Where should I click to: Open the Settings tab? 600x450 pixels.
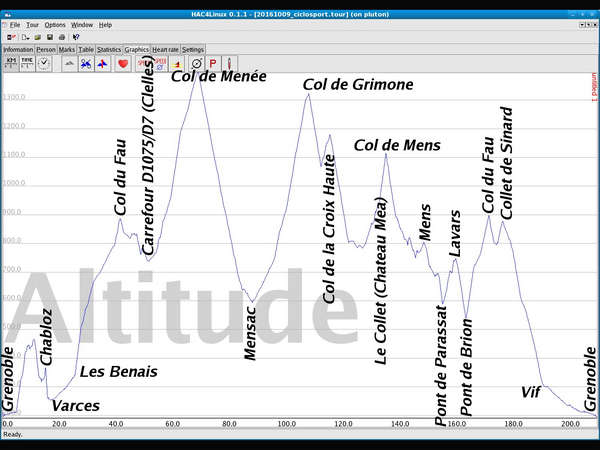click(x=193, y=48)
